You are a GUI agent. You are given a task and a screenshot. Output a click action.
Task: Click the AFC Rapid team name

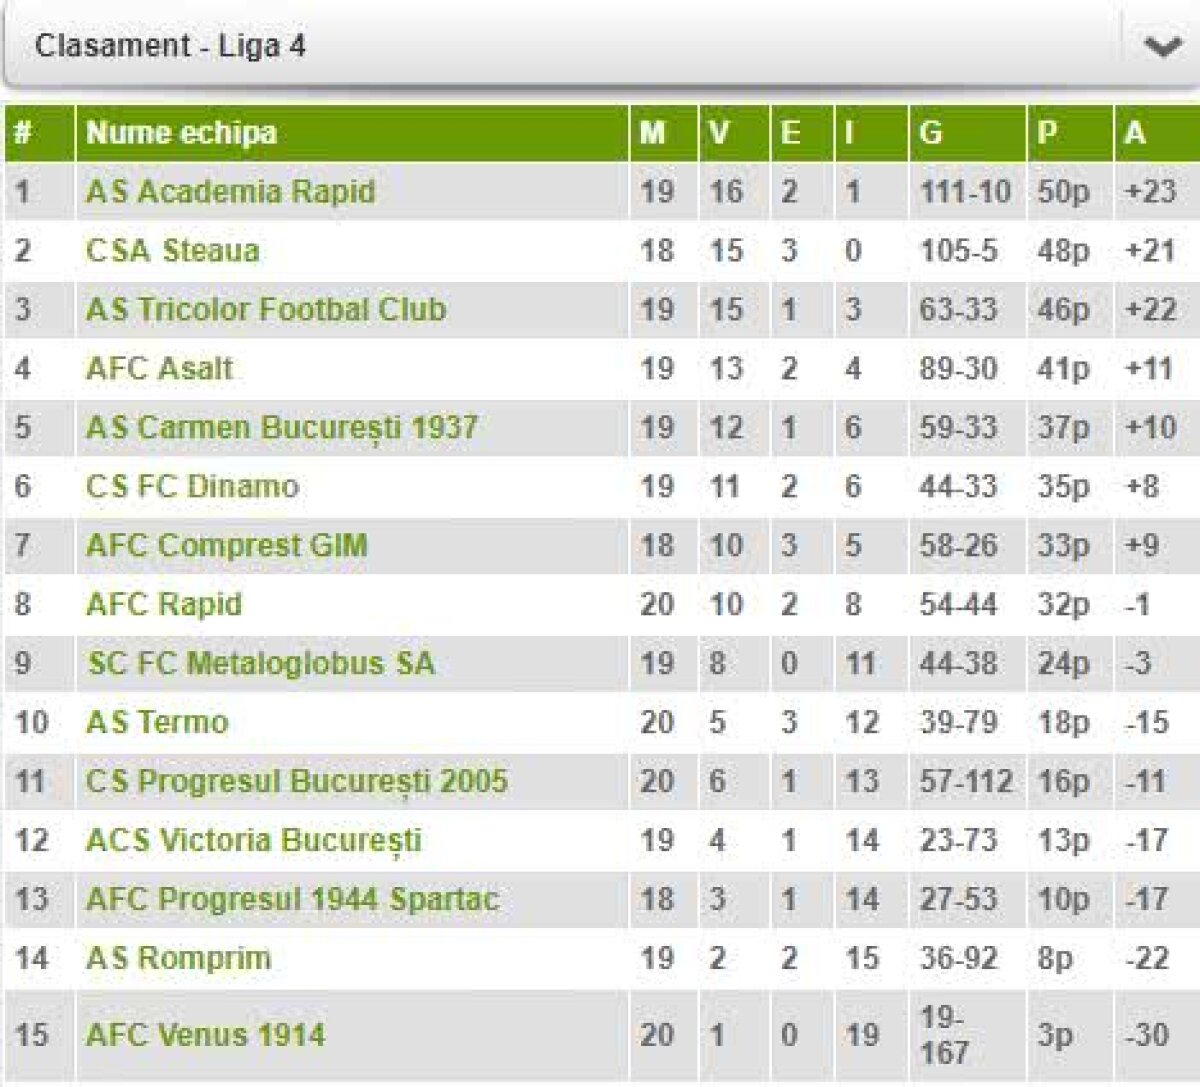coord(164,605)
